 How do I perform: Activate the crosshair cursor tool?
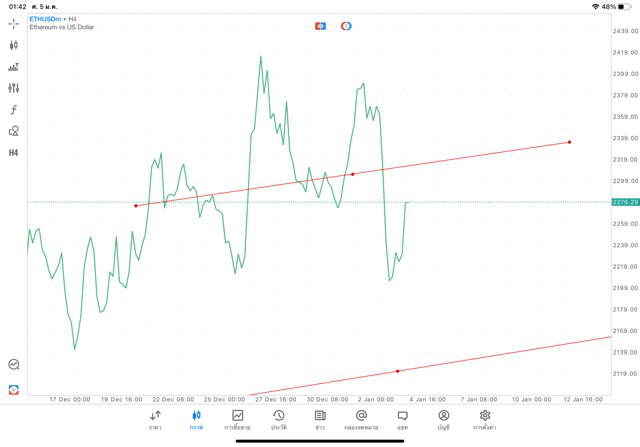tap(14, 23)
